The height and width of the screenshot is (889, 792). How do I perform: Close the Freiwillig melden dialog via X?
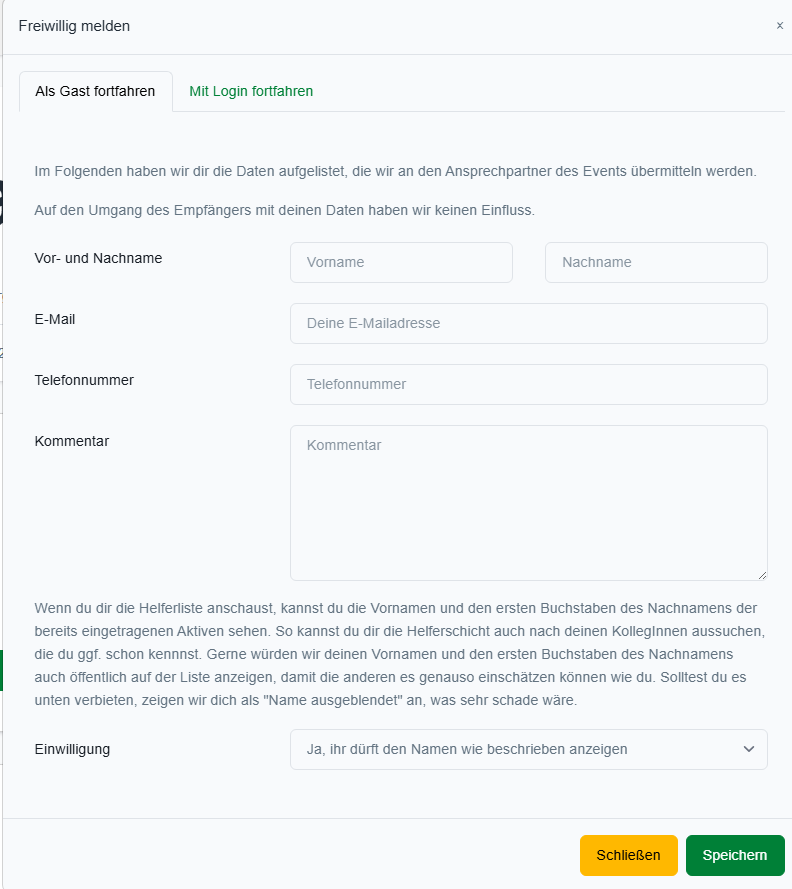click(780, 26)
